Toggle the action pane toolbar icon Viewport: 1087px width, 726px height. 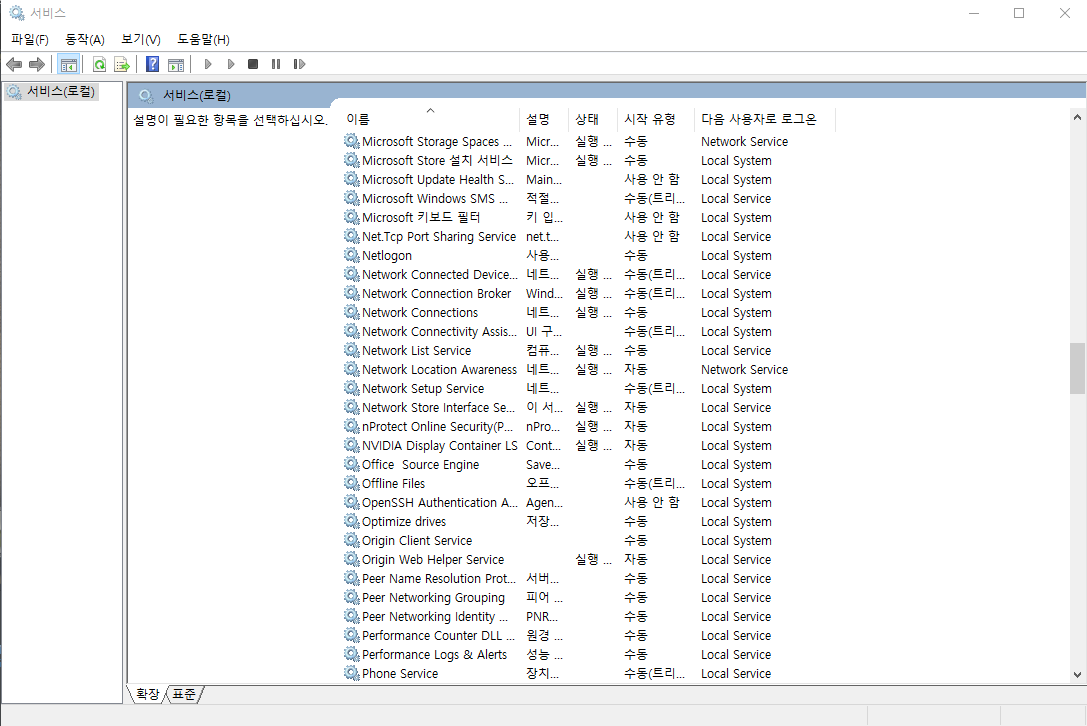pos(176,64)
